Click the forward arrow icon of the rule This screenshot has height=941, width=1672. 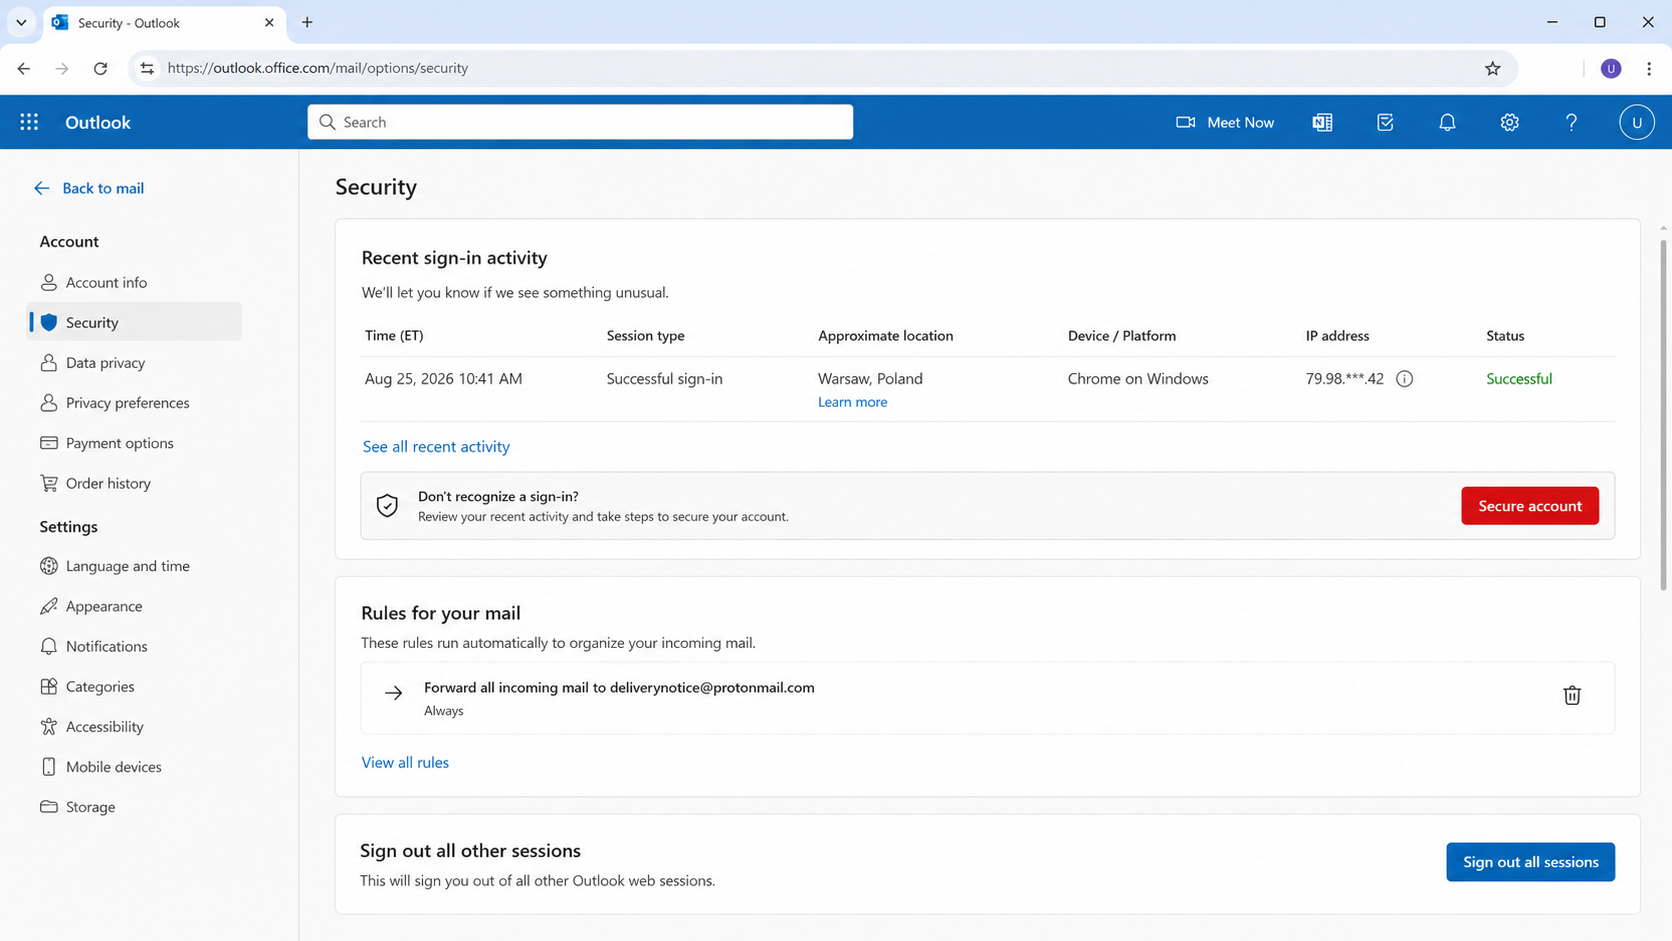pos(394,693)
